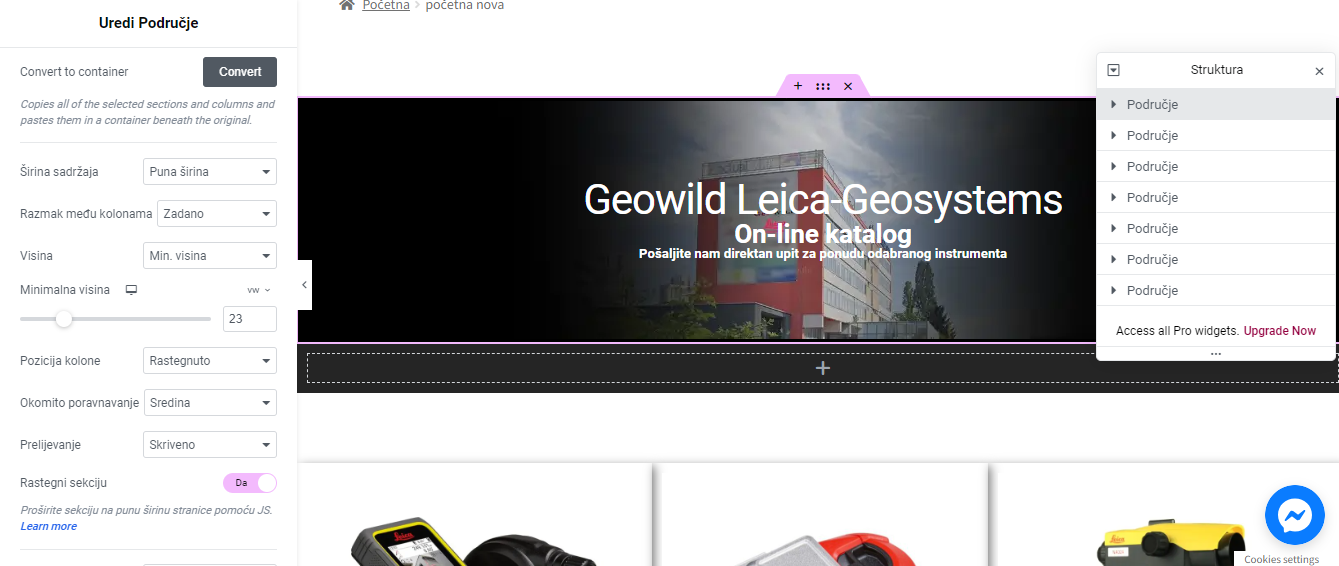Open the Visina dropdown showing Min. visina
The height and width of the screenshot is (566, 1339).
[x=210, y=256]
